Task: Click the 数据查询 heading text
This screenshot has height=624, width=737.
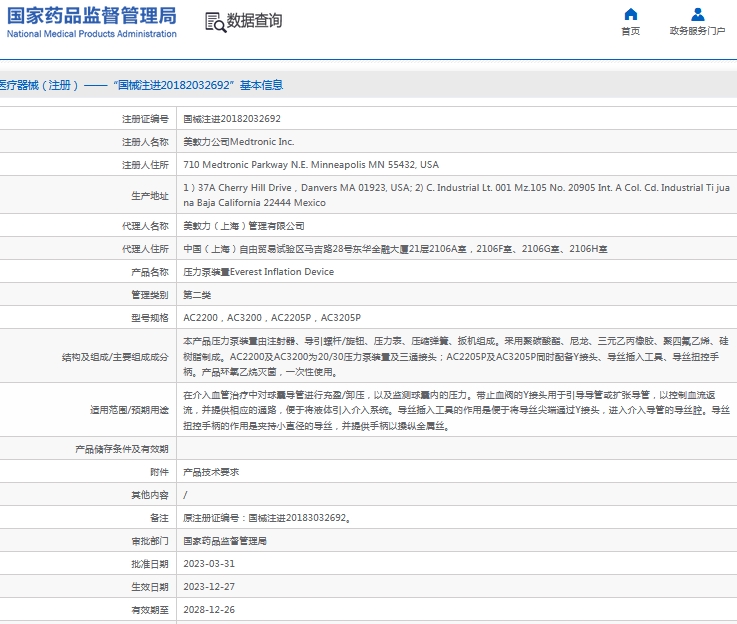Action: point(254,21)
